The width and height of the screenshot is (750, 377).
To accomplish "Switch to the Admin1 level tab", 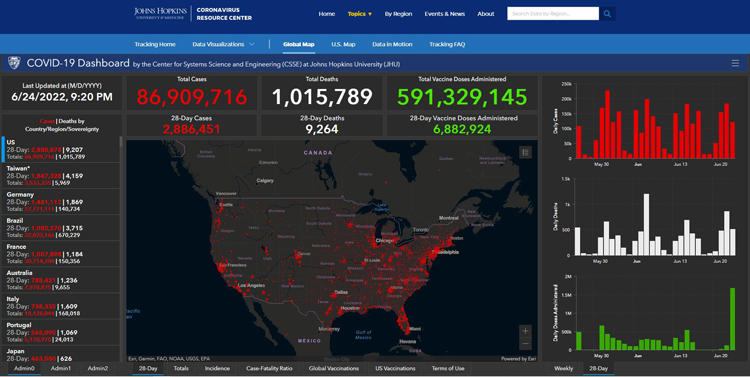I will click(61, 368).
